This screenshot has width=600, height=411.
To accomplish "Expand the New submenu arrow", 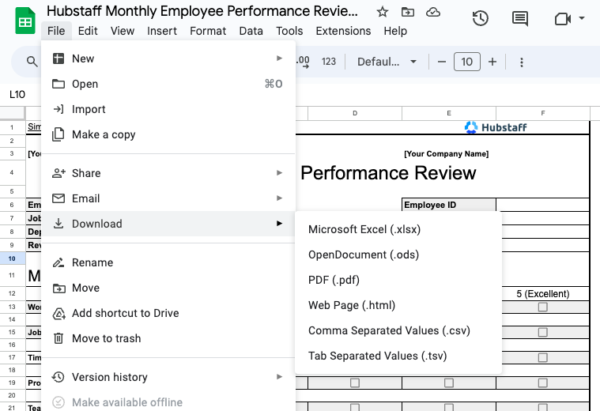I will 279,58.
